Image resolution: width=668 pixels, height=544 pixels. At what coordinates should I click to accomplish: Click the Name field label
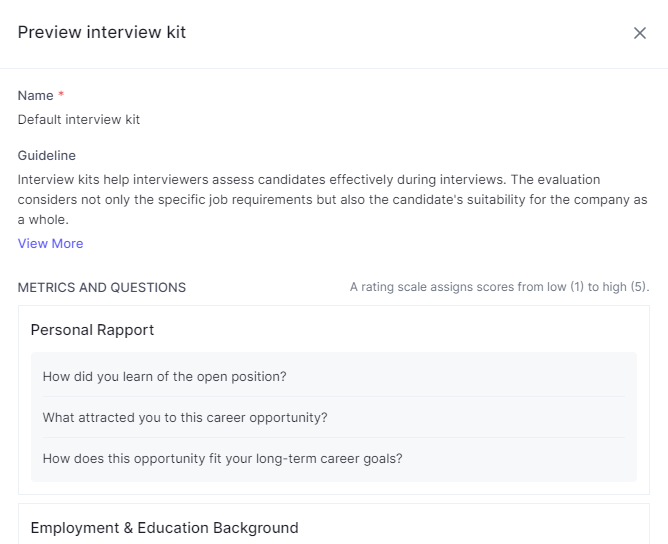click(35, 96)
